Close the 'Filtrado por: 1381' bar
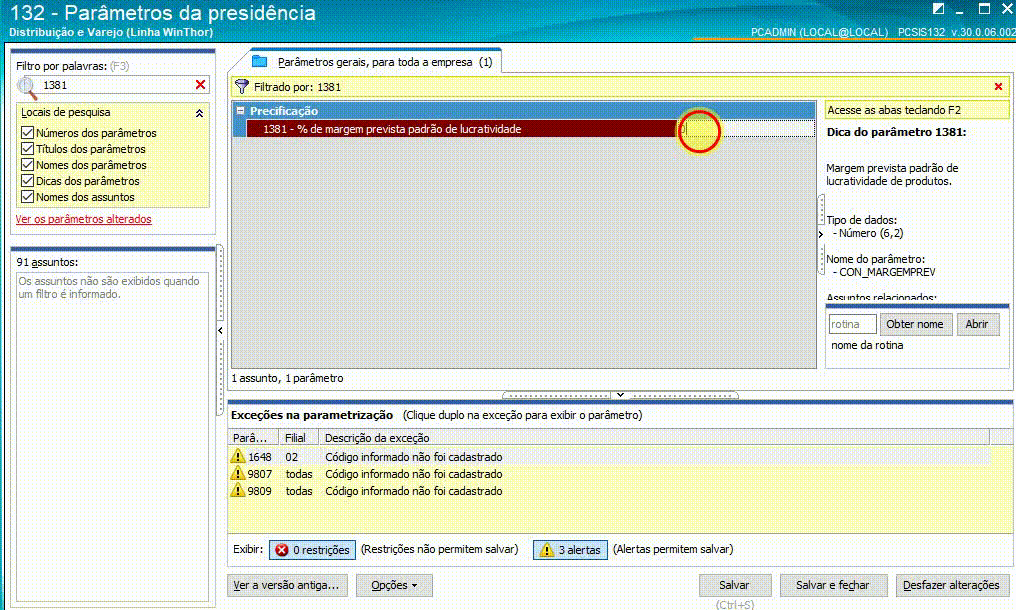The height and width of the screenshot is (610, 1016). [x=998, y=87]
